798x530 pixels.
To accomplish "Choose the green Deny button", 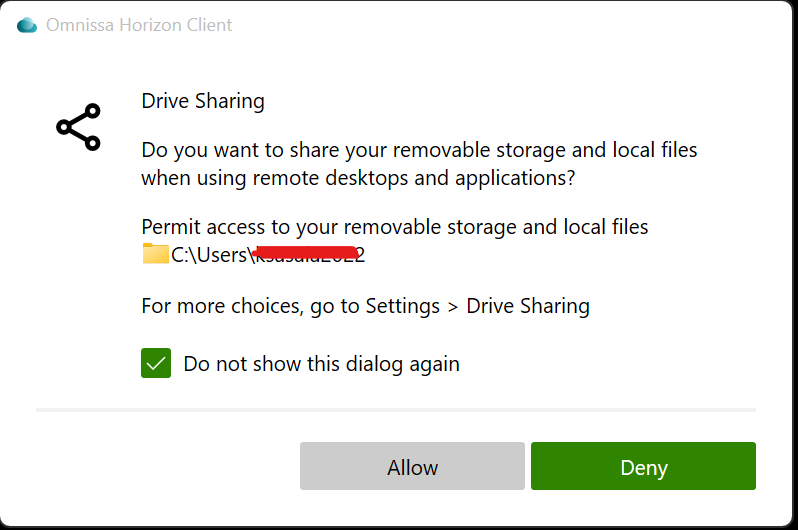I will pos(643,467).
